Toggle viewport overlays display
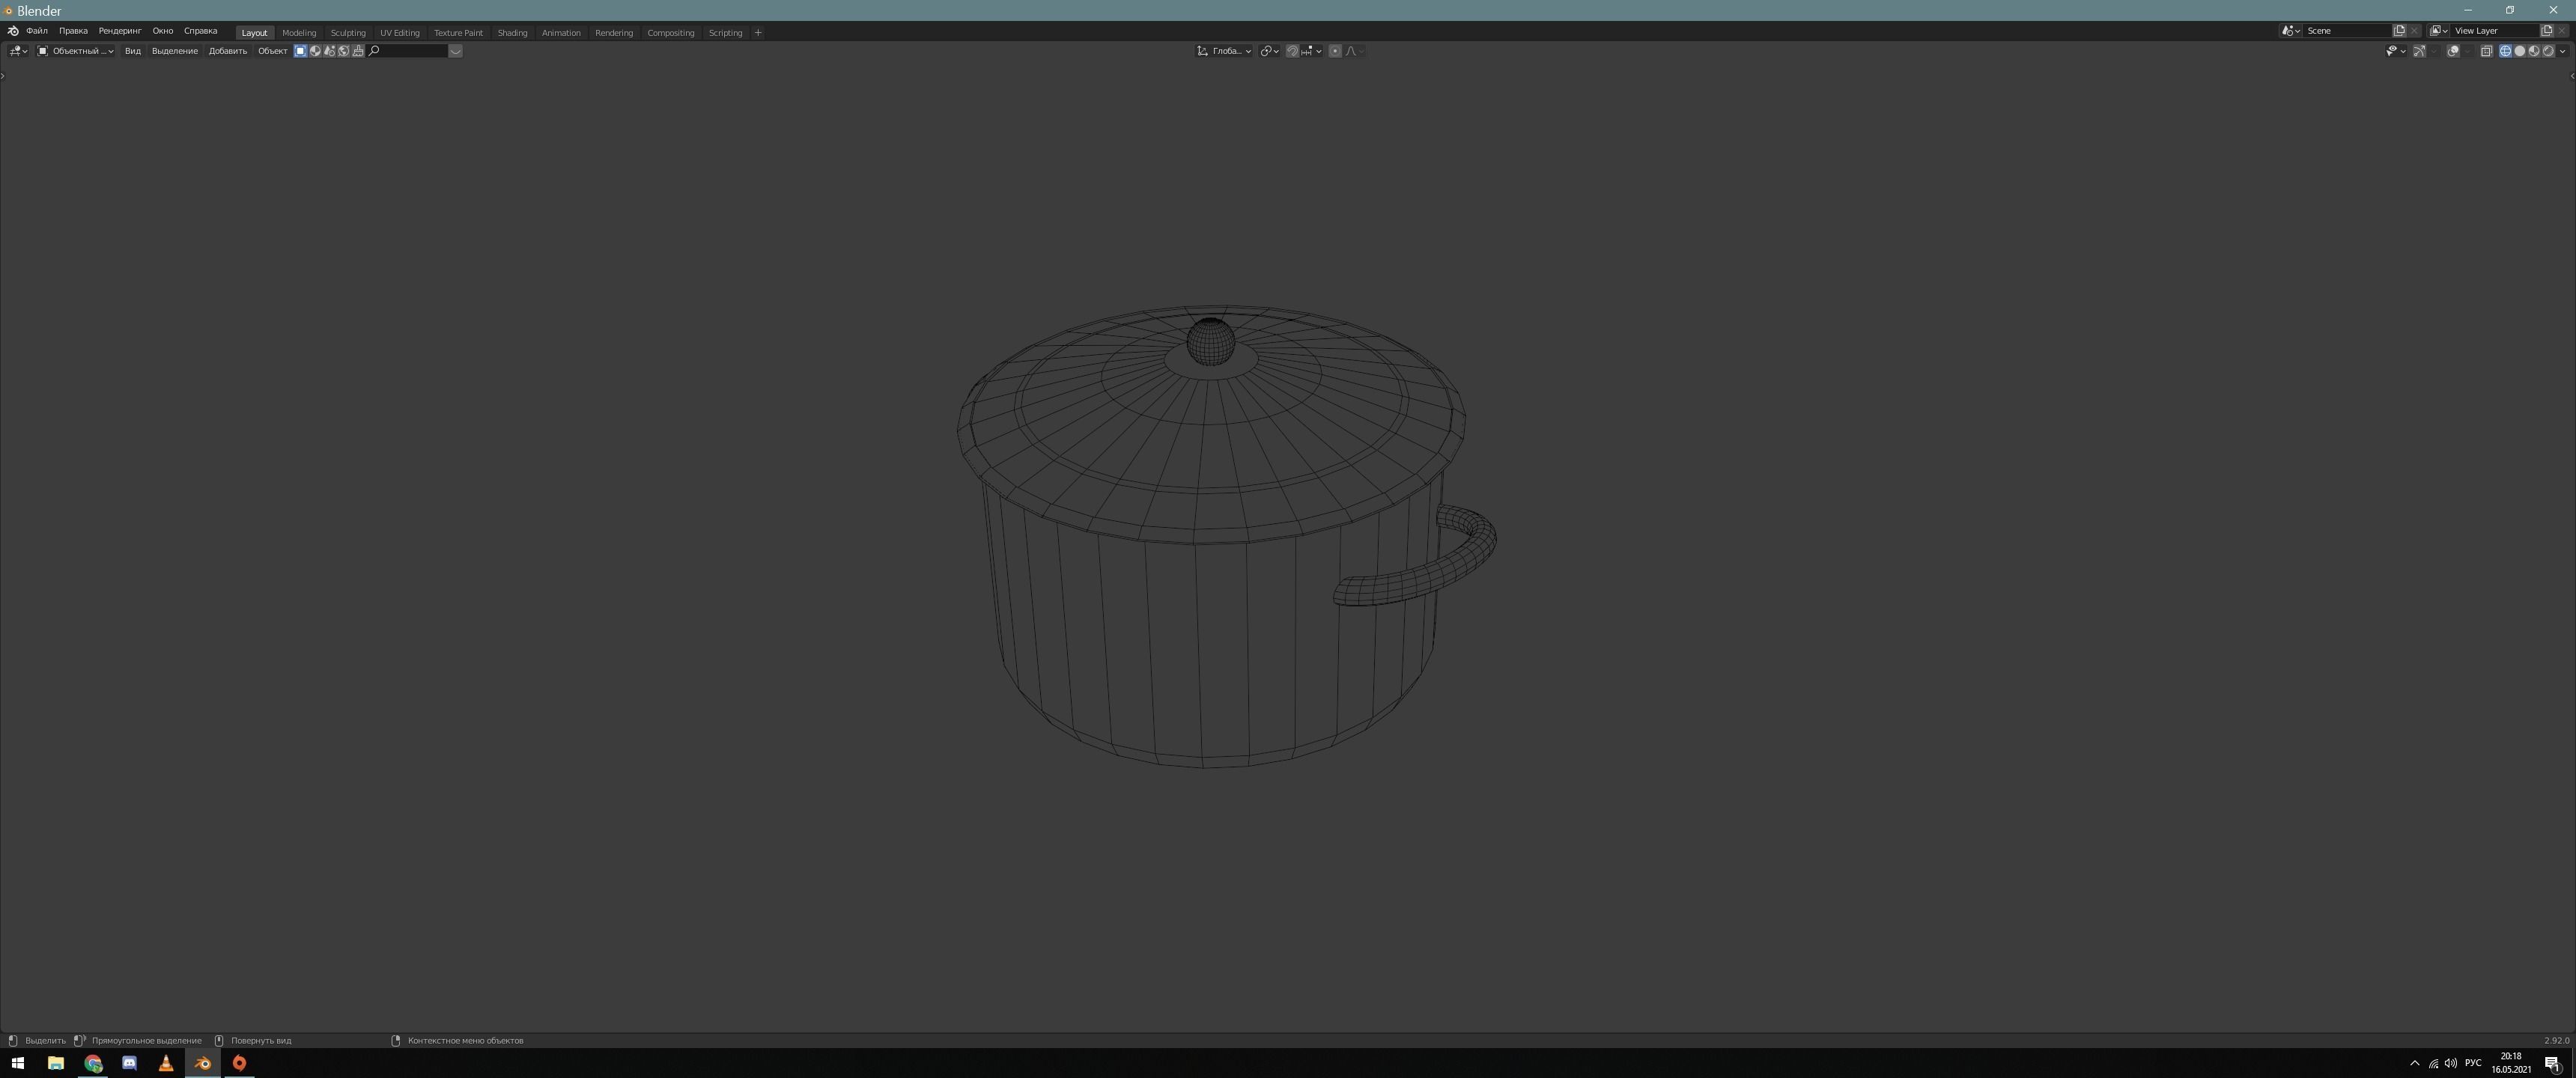 pos(2453,51)
